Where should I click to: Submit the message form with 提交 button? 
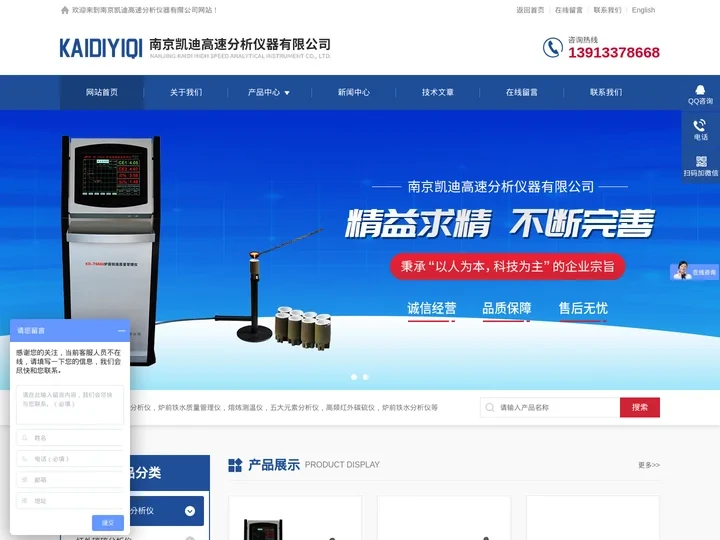[x=108, y=523]
